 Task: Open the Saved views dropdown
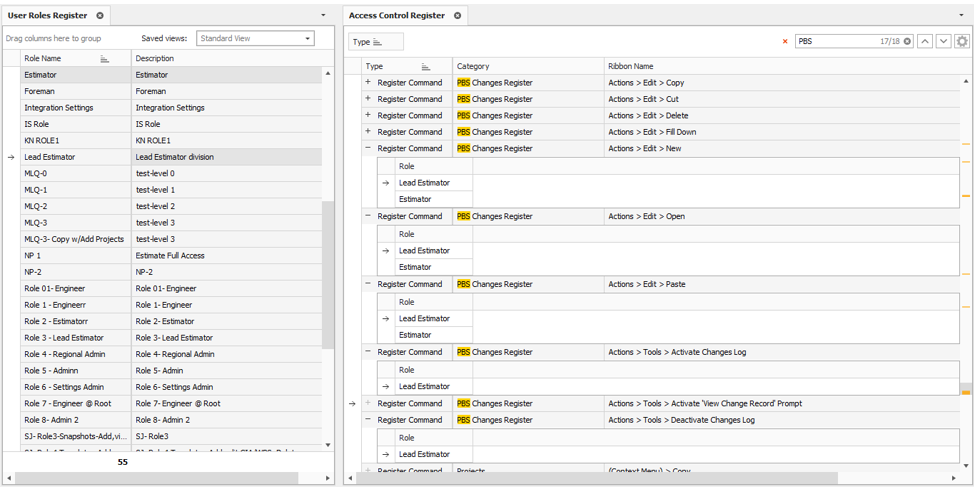point(308,39)
